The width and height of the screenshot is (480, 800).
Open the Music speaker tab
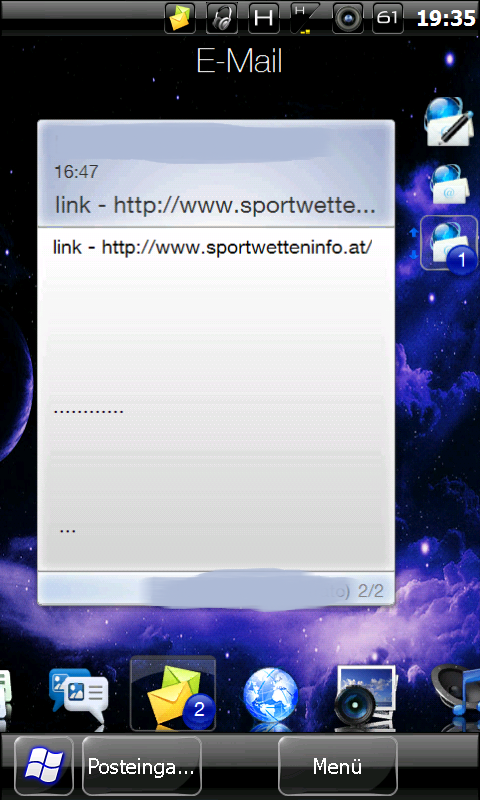[x=455, y=695]
